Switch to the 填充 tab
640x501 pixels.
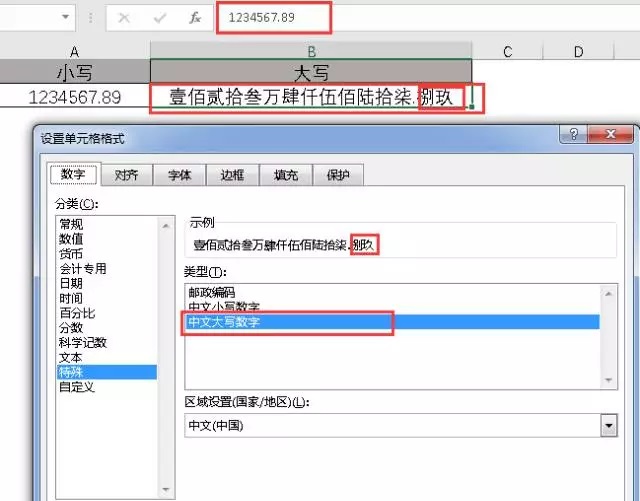(286, 175)
